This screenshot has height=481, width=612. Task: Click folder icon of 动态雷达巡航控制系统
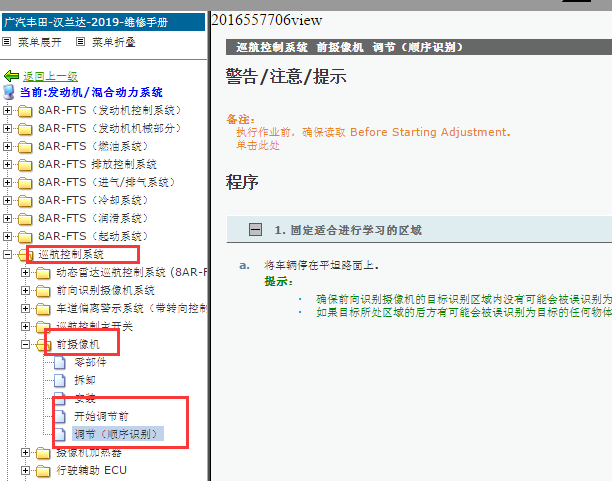click(x=43, y=273)
